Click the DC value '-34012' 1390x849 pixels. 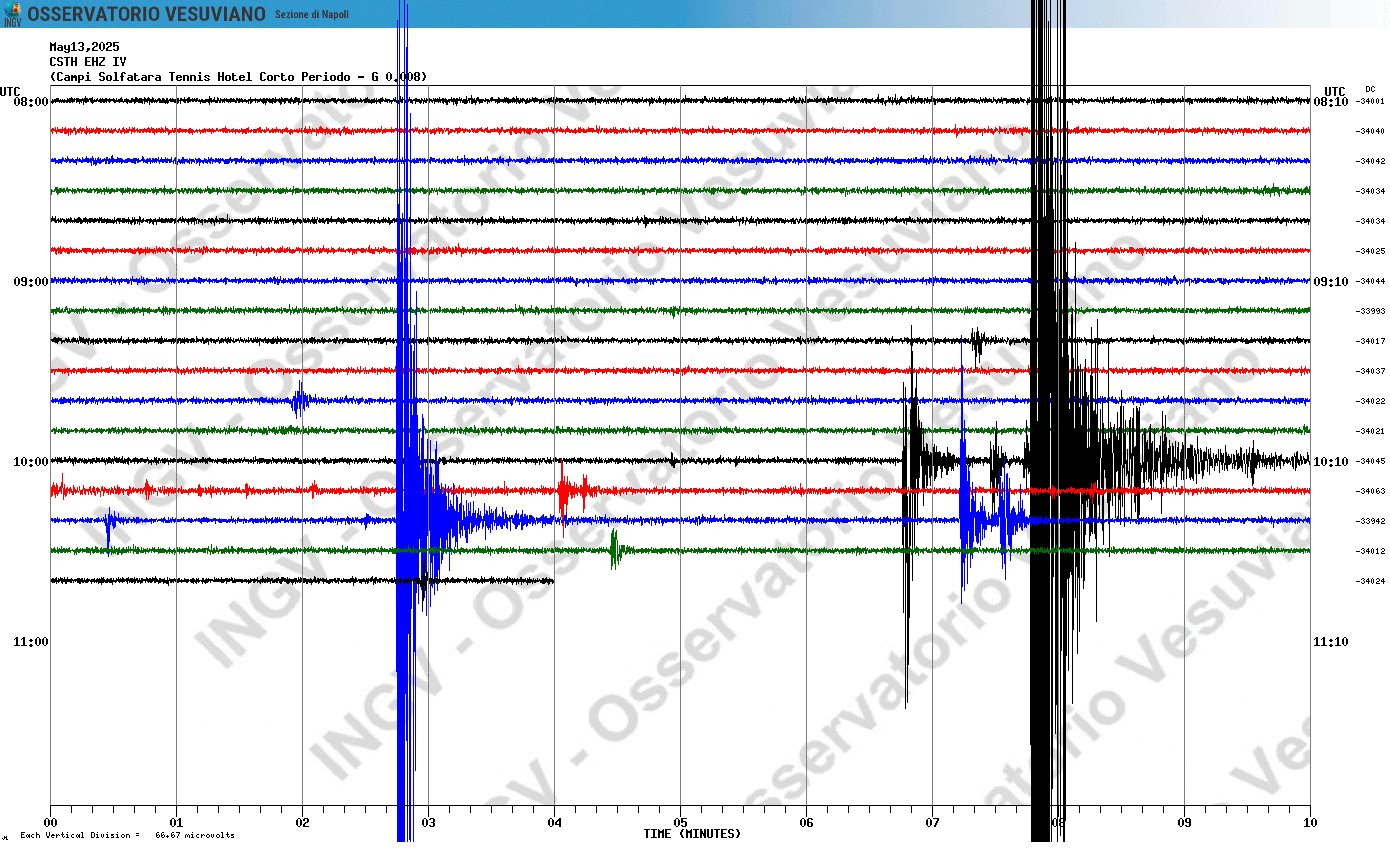coord(1370,552)
